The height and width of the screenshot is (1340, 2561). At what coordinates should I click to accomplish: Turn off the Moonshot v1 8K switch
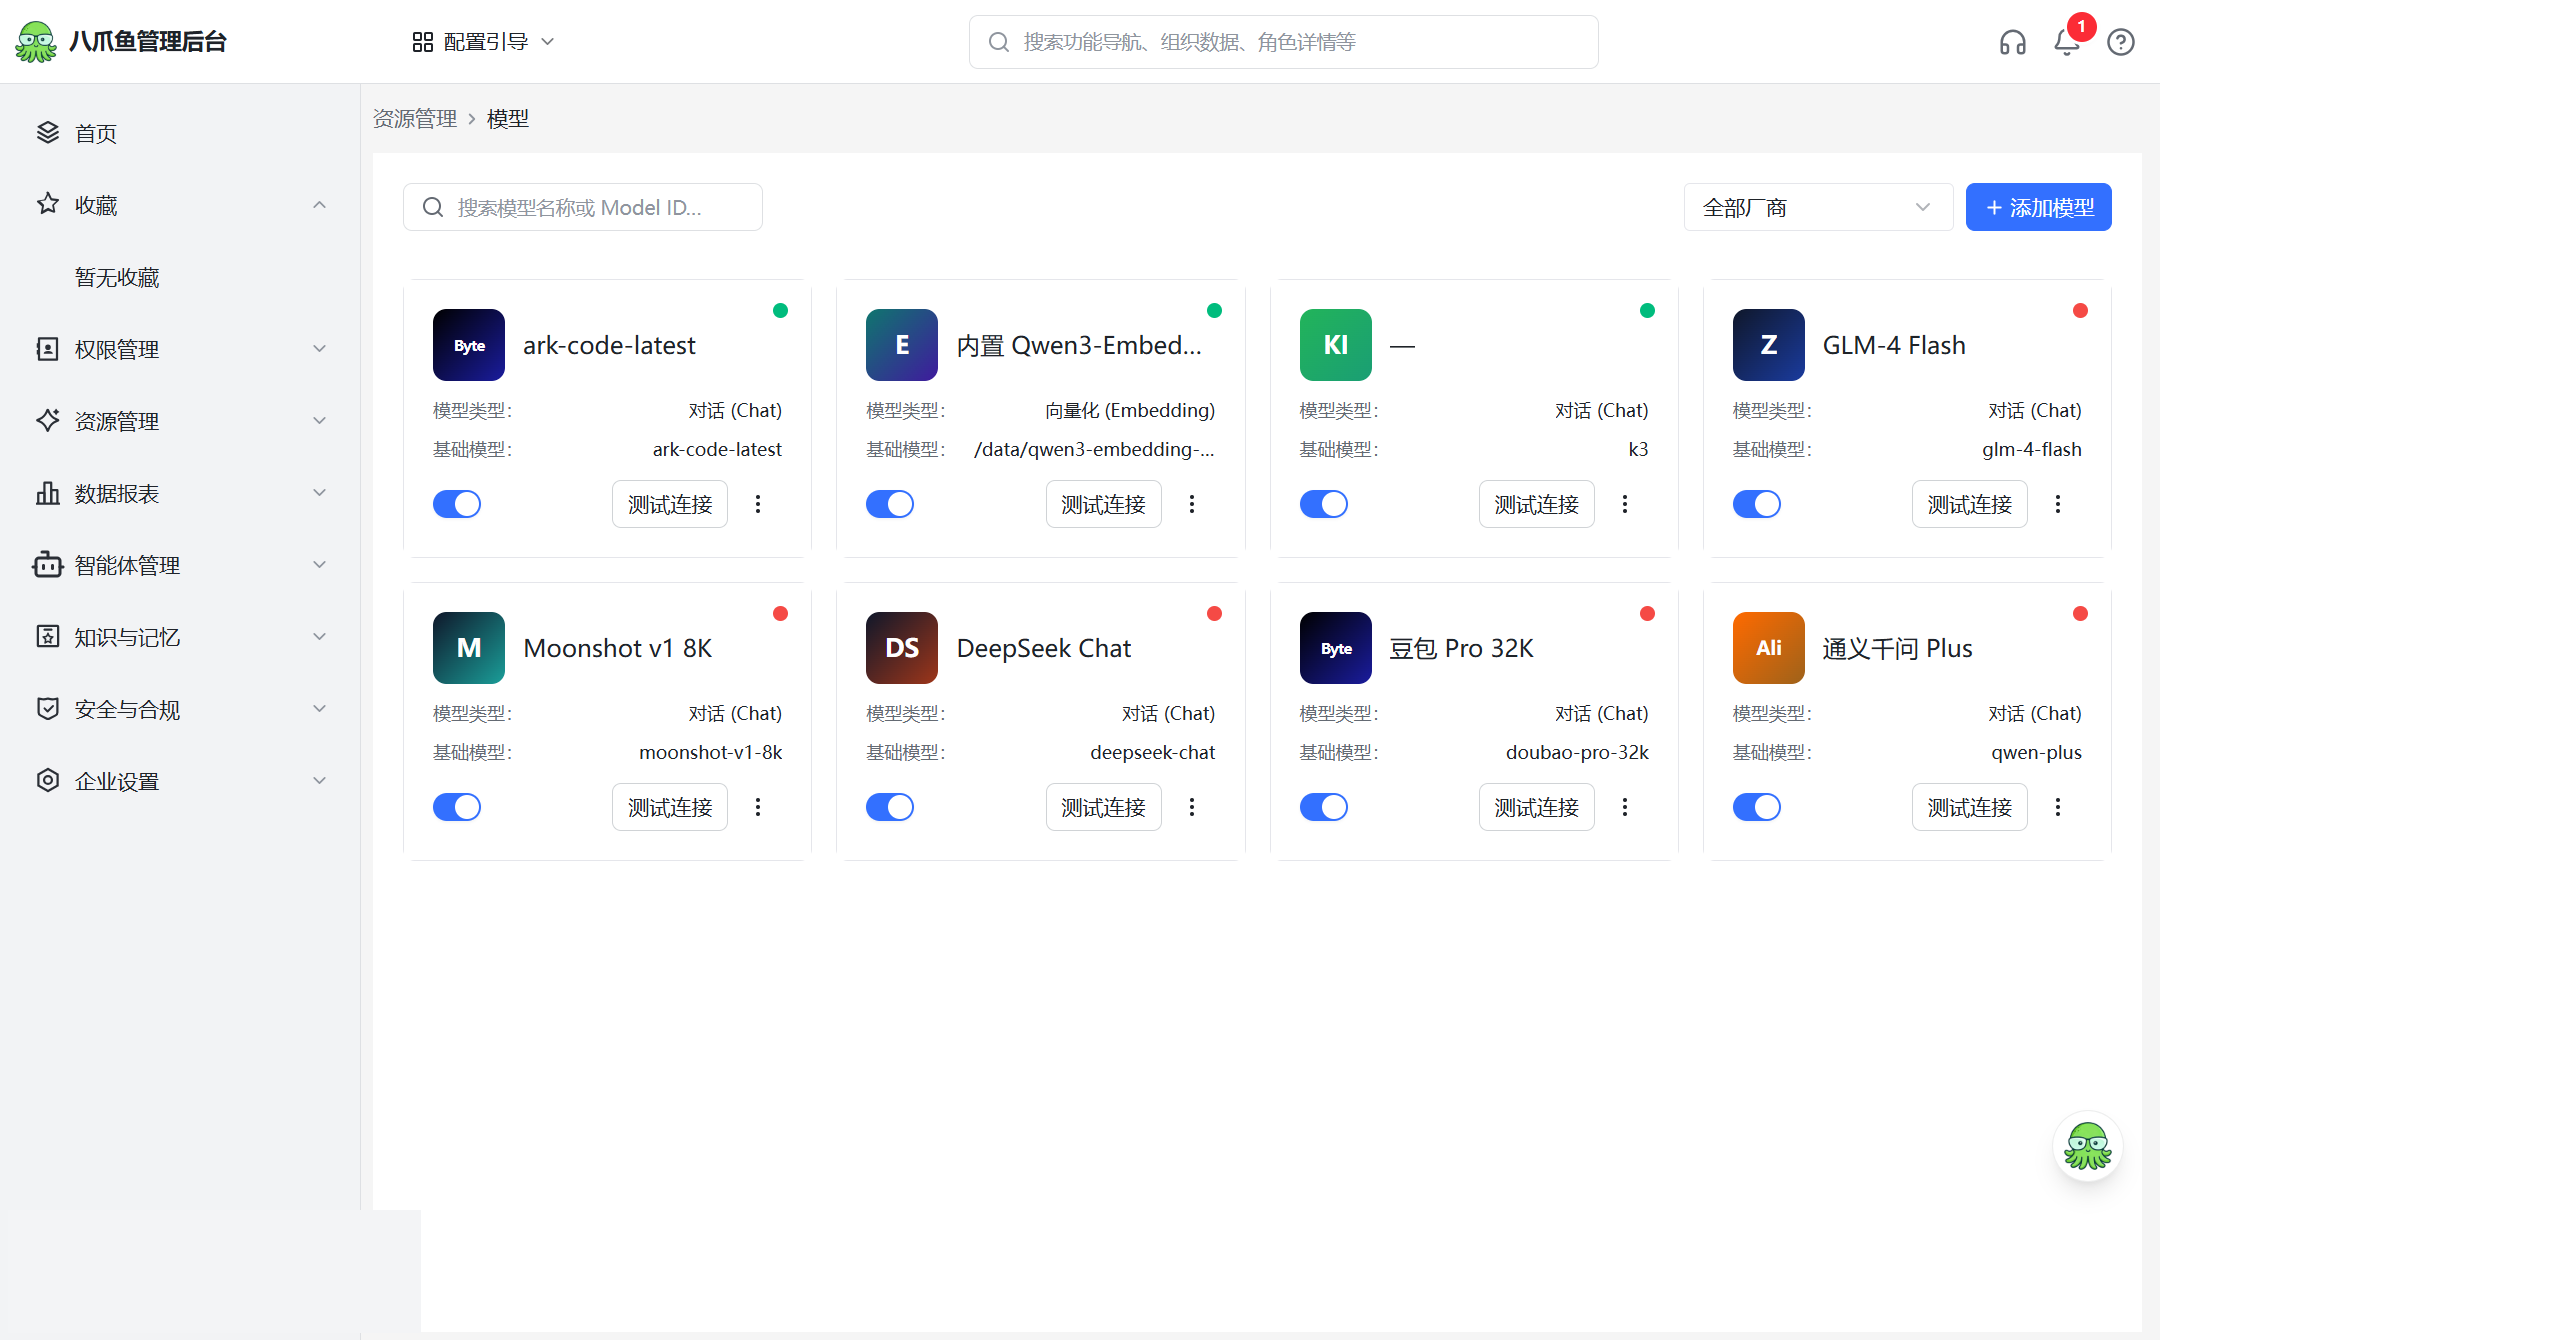pos(457,807)
